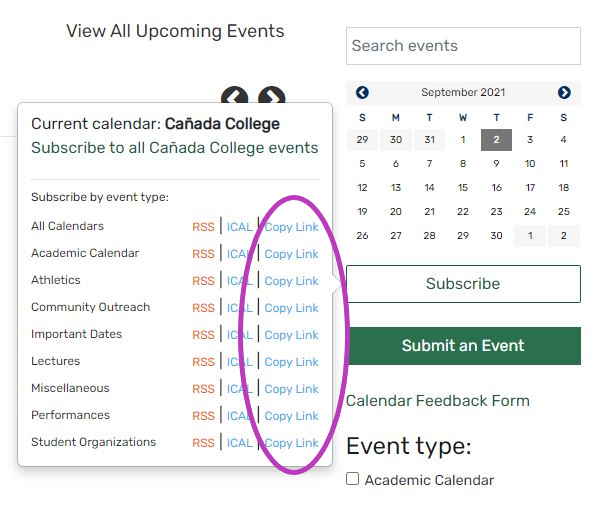609x506 pixels.
Task: Subscribe to all Cañada College events
Action: click(175, 148)
